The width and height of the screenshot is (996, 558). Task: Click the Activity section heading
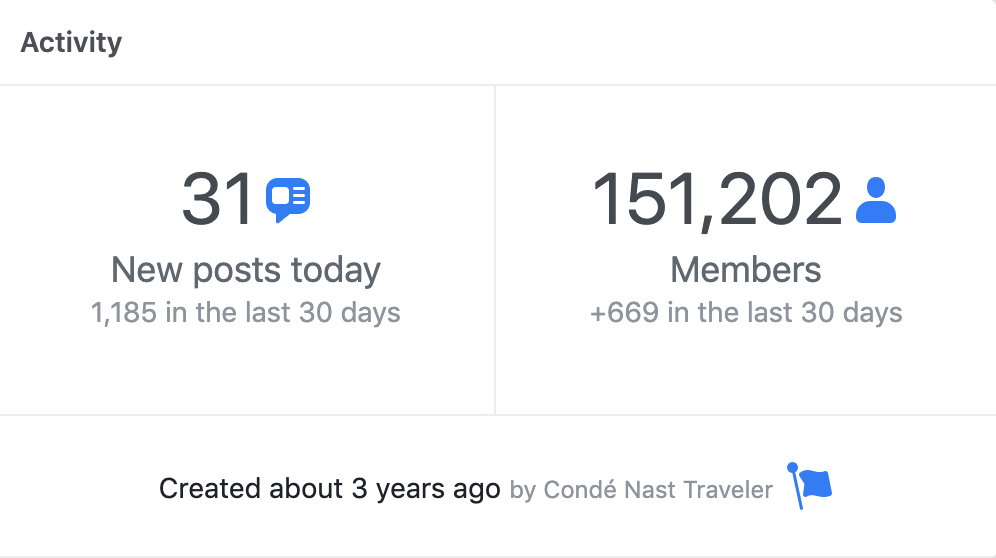point(71,43)
